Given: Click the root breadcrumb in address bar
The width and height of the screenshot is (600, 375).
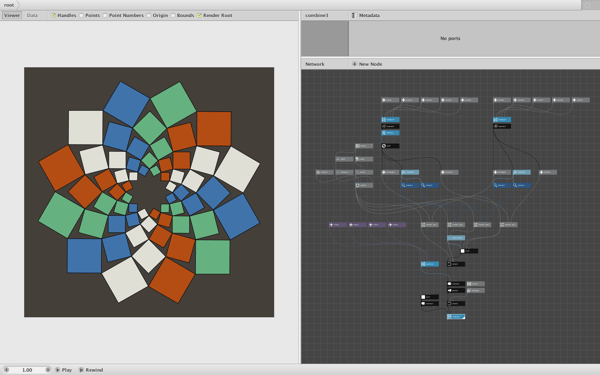Looking at the screenshot, I should (x=9, y=5).
